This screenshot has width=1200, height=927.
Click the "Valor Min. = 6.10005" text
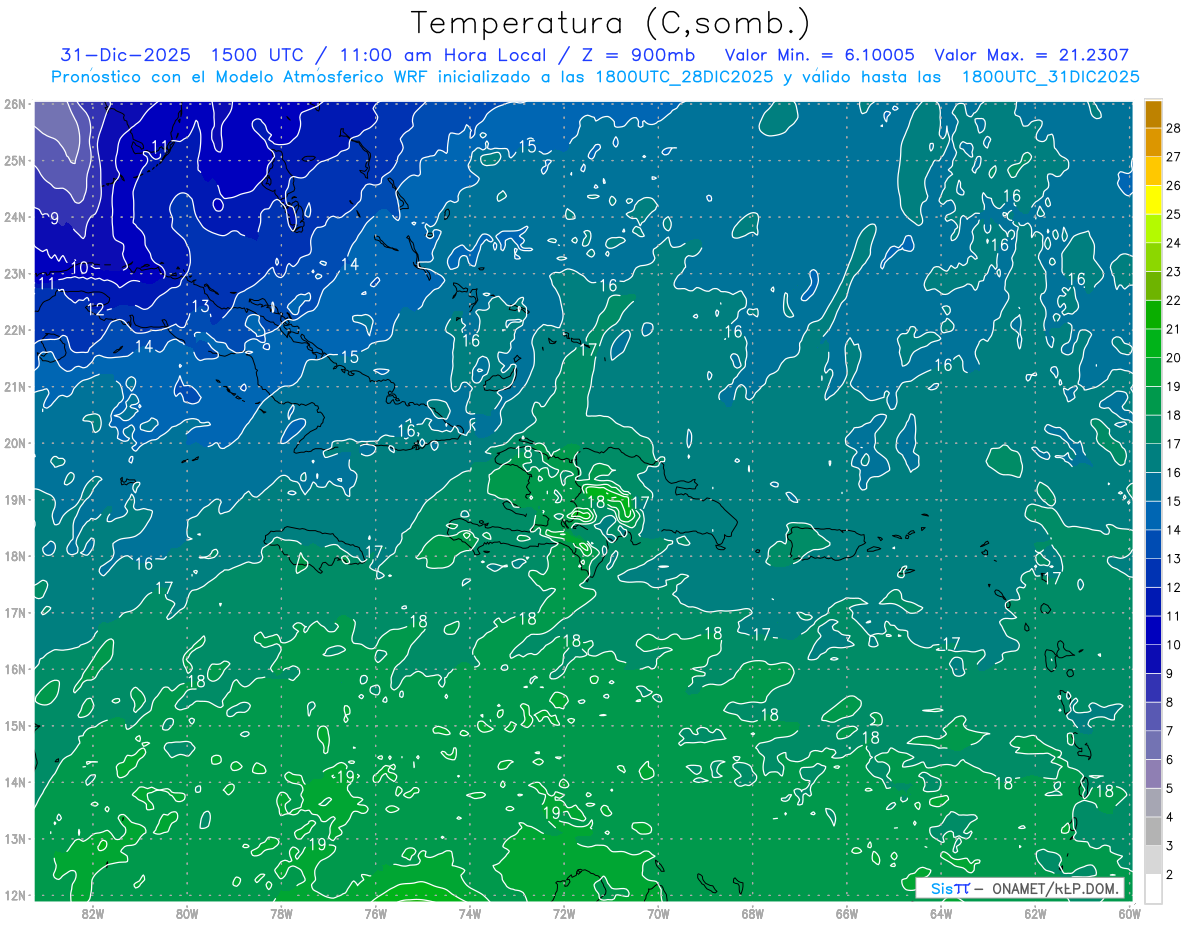tap(819, 55)
